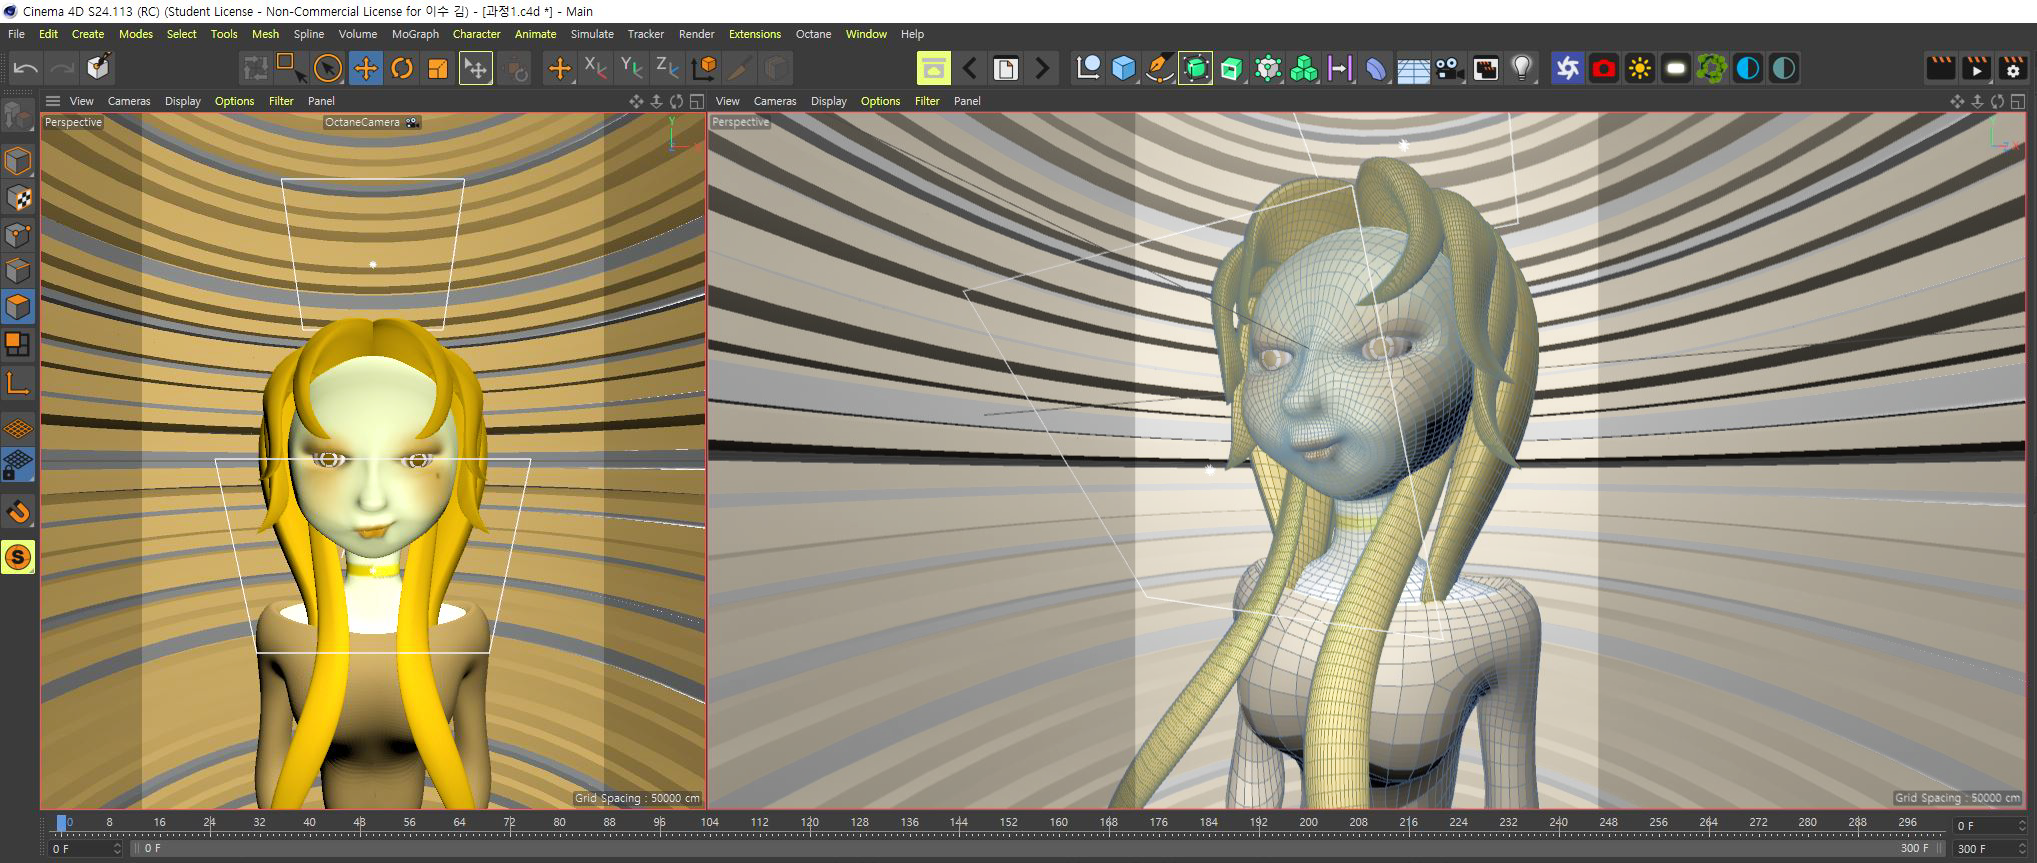Switch to Model mode in sidebar
2037x863 pixels.
tap(18, 161)
